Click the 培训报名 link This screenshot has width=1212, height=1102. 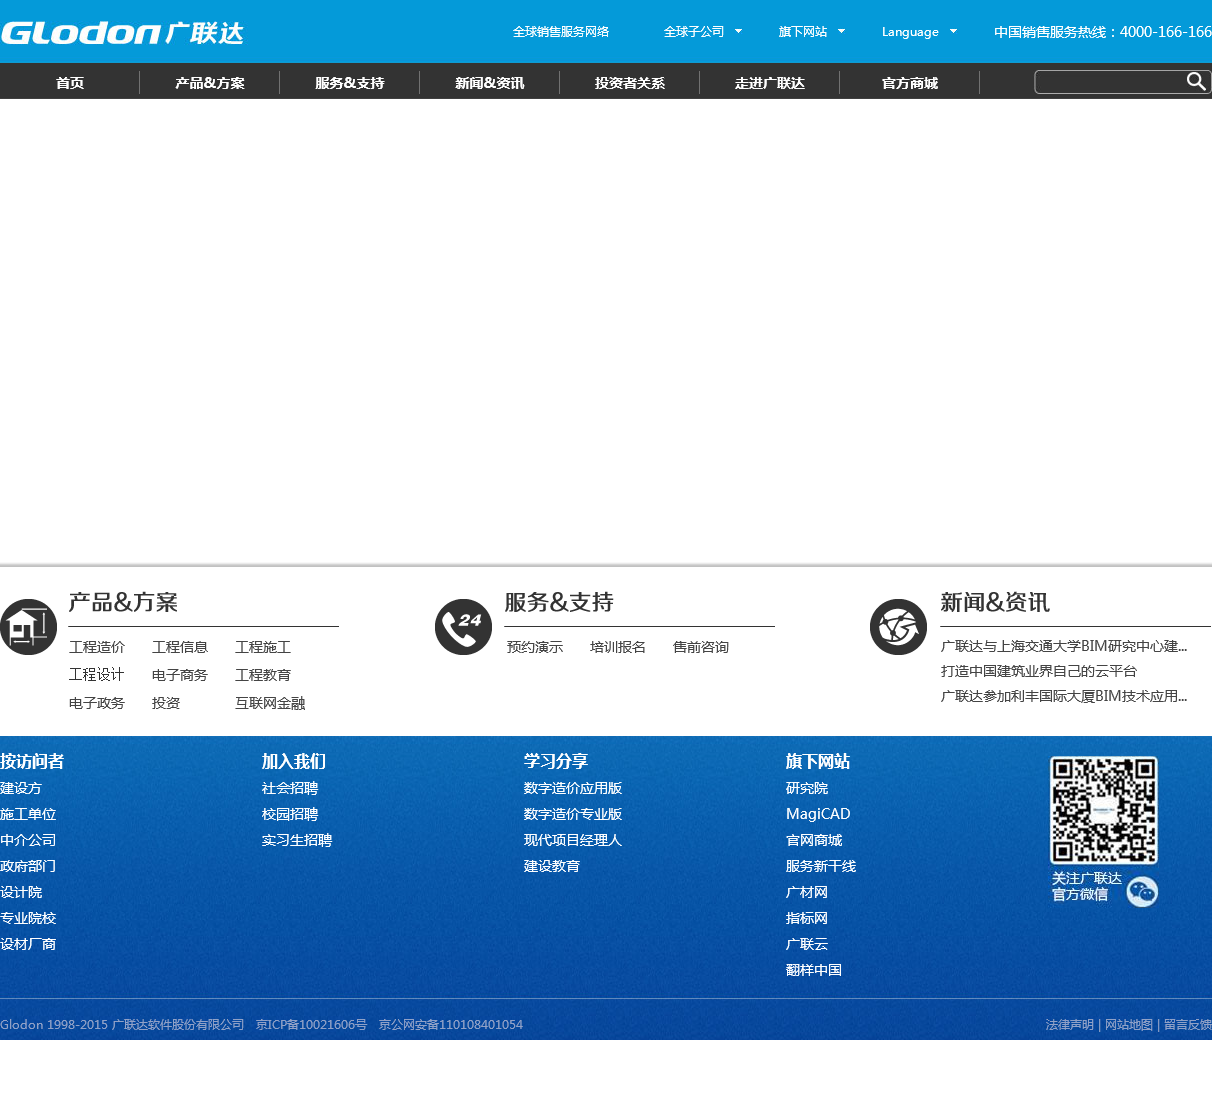point(618,647)
